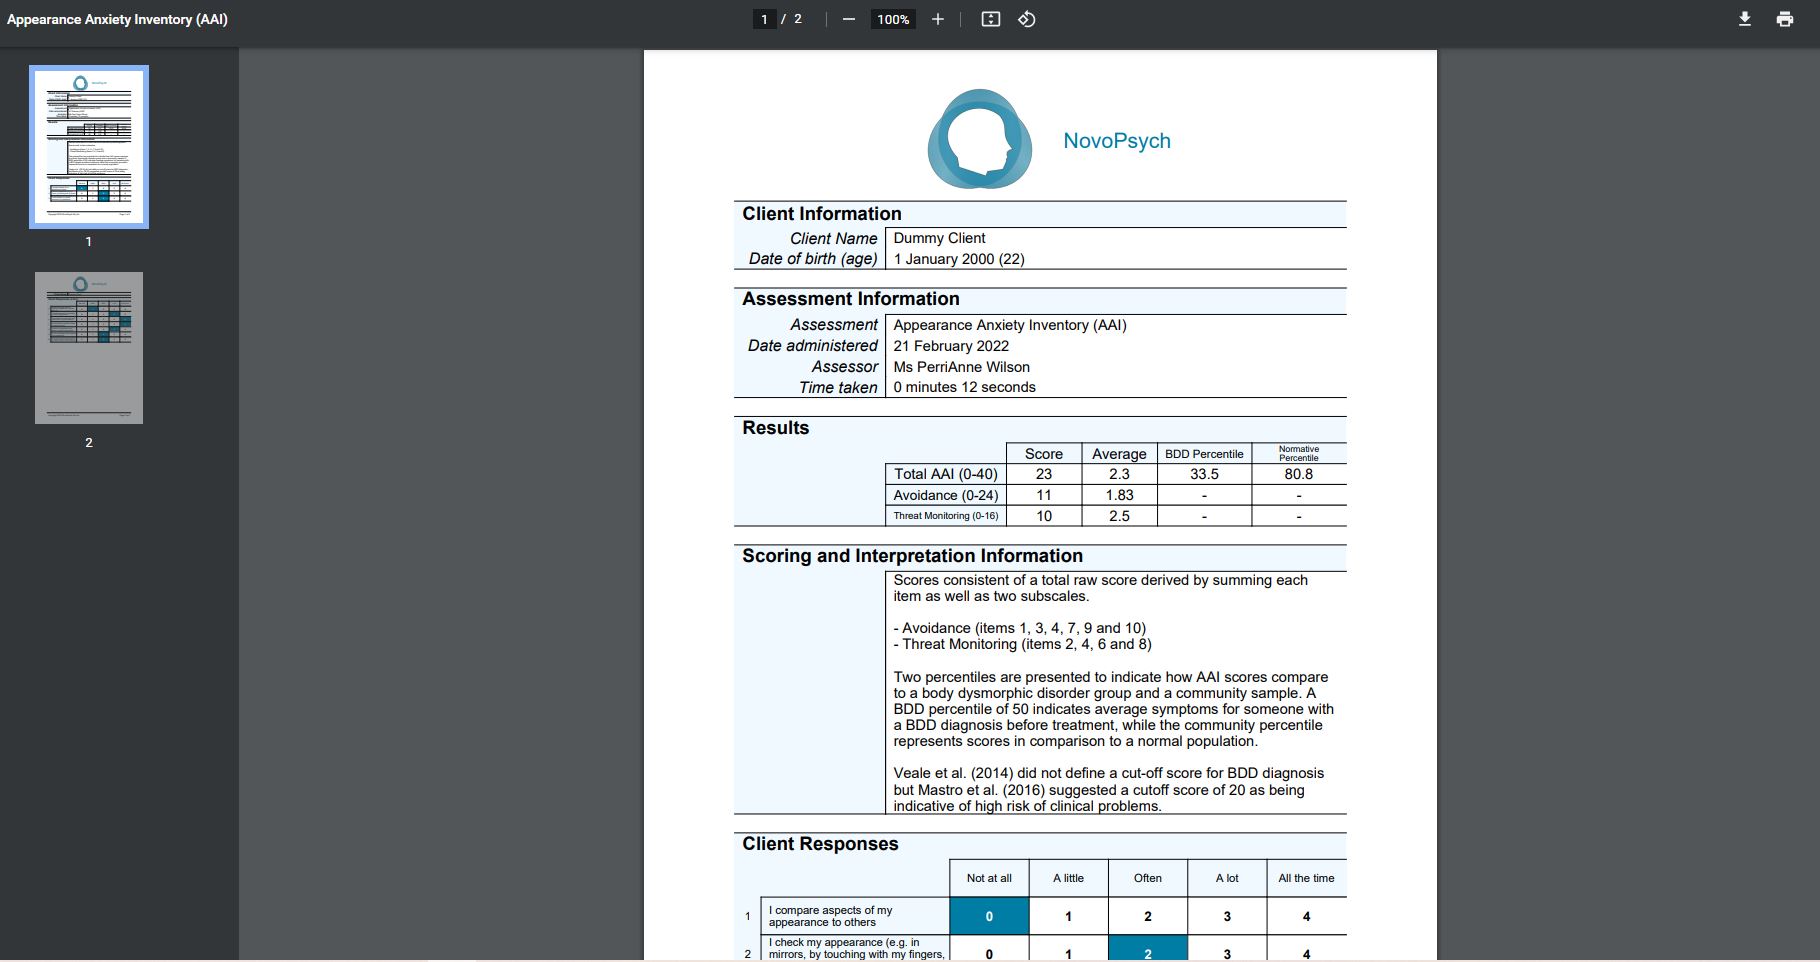Select the highlighted 2 response for item 2

tap(1148, 949)
